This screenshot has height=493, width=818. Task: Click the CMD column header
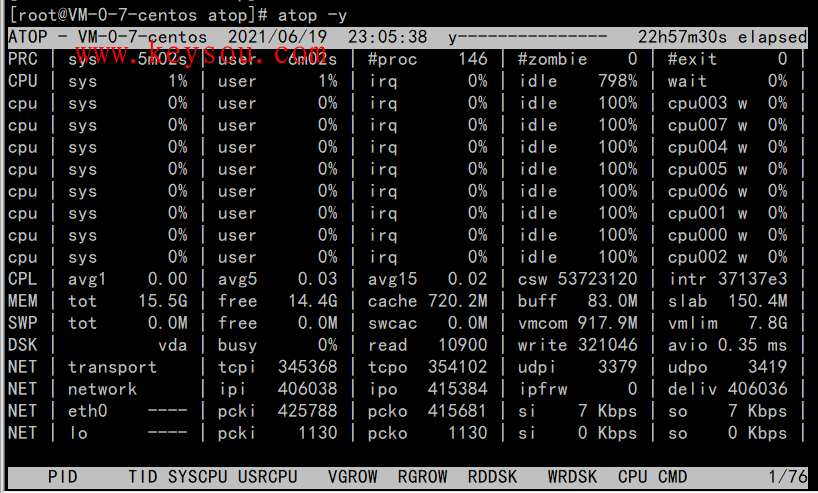(672, 478)
